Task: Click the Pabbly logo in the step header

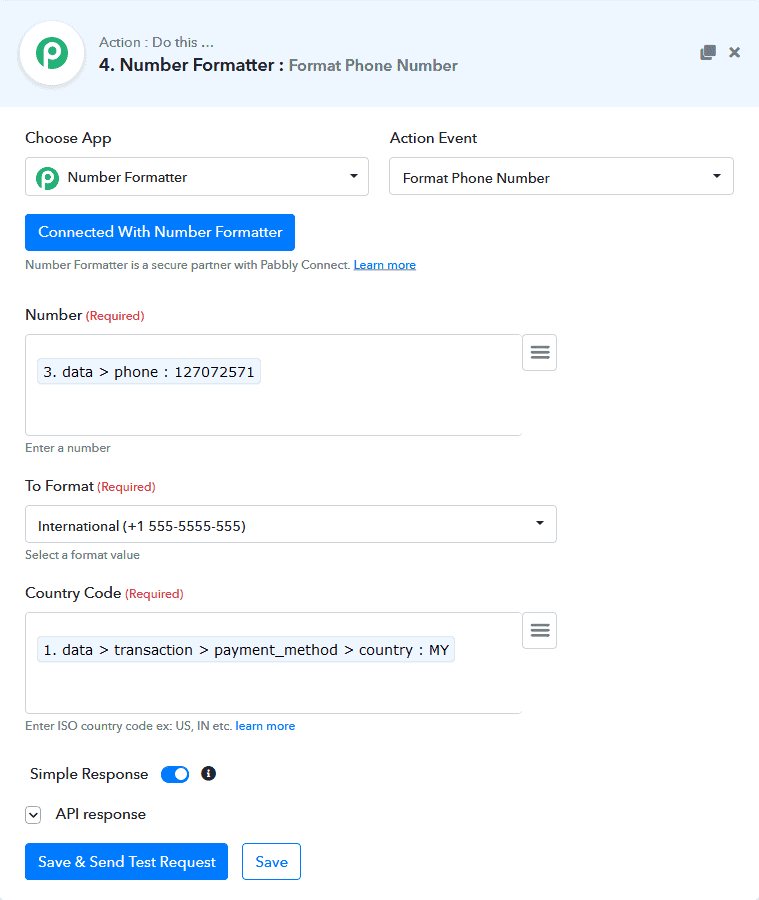Action: [52, 54]
